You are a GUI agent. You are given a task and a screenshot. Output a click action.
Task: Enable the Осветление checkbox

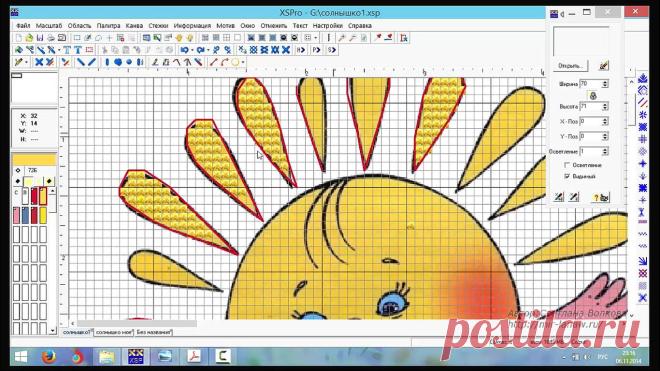point(567,165)
